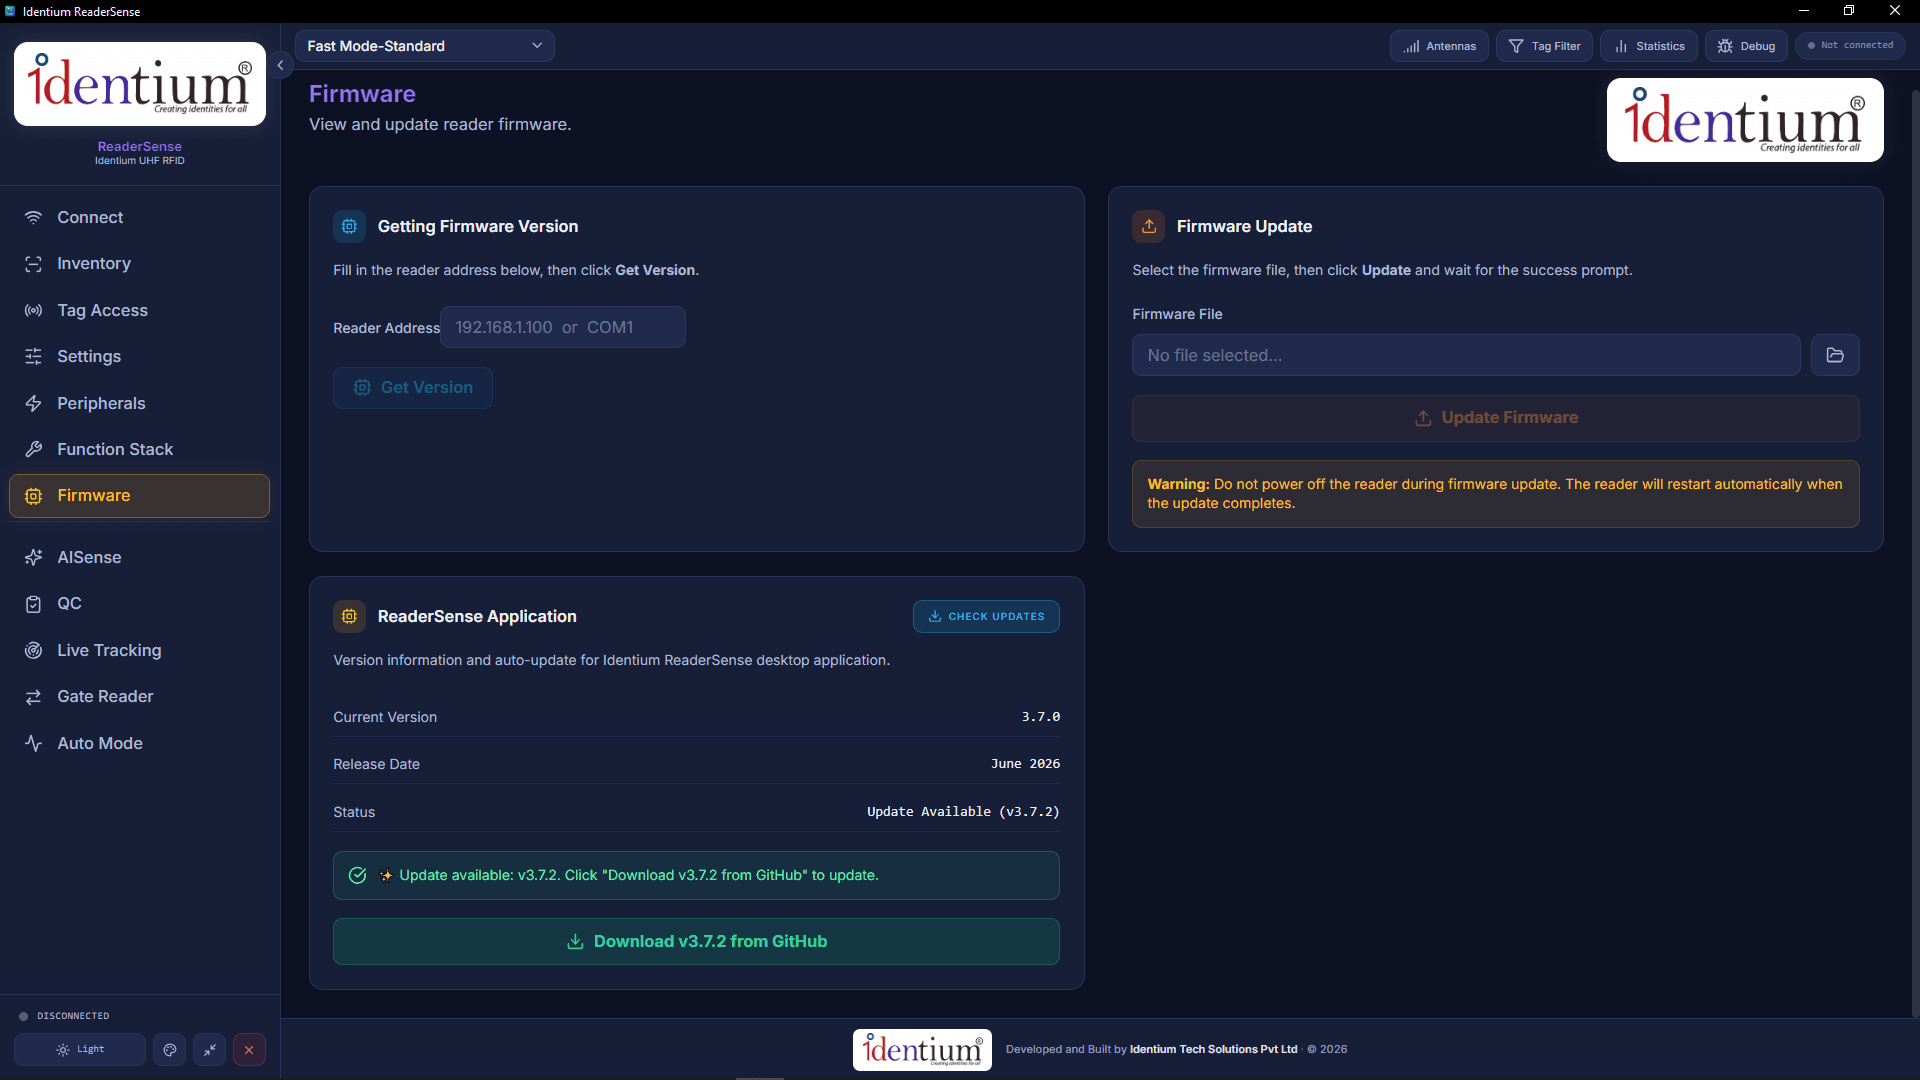This screenshot has height=1080, width=1920.
Task: Click the compact-view shrink arrows icon
Action: pyautogui.click(x=209, y=1050)
